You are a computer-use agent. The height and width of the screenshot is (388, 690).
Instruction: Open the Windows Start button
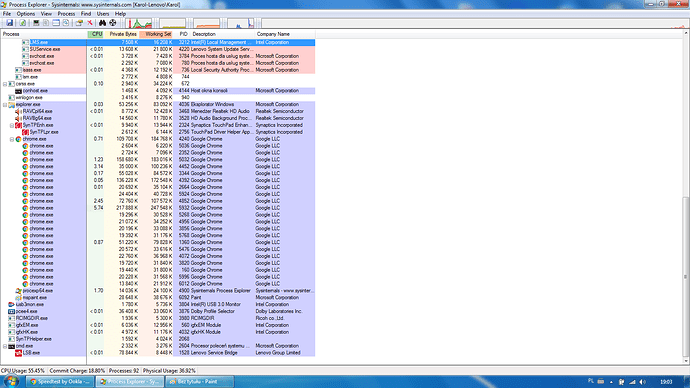(x=11, y=381)
